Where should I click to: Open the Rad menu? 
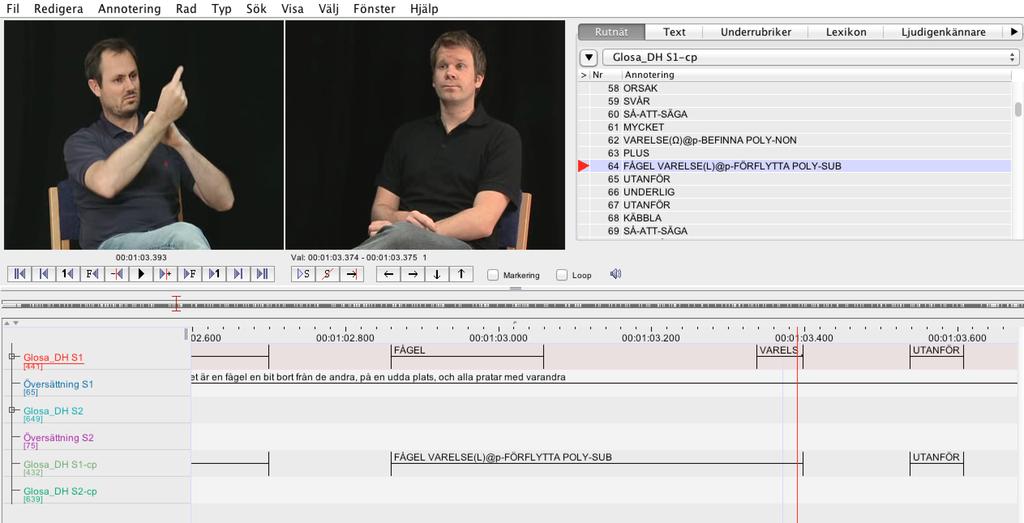[x=186, y=8]
